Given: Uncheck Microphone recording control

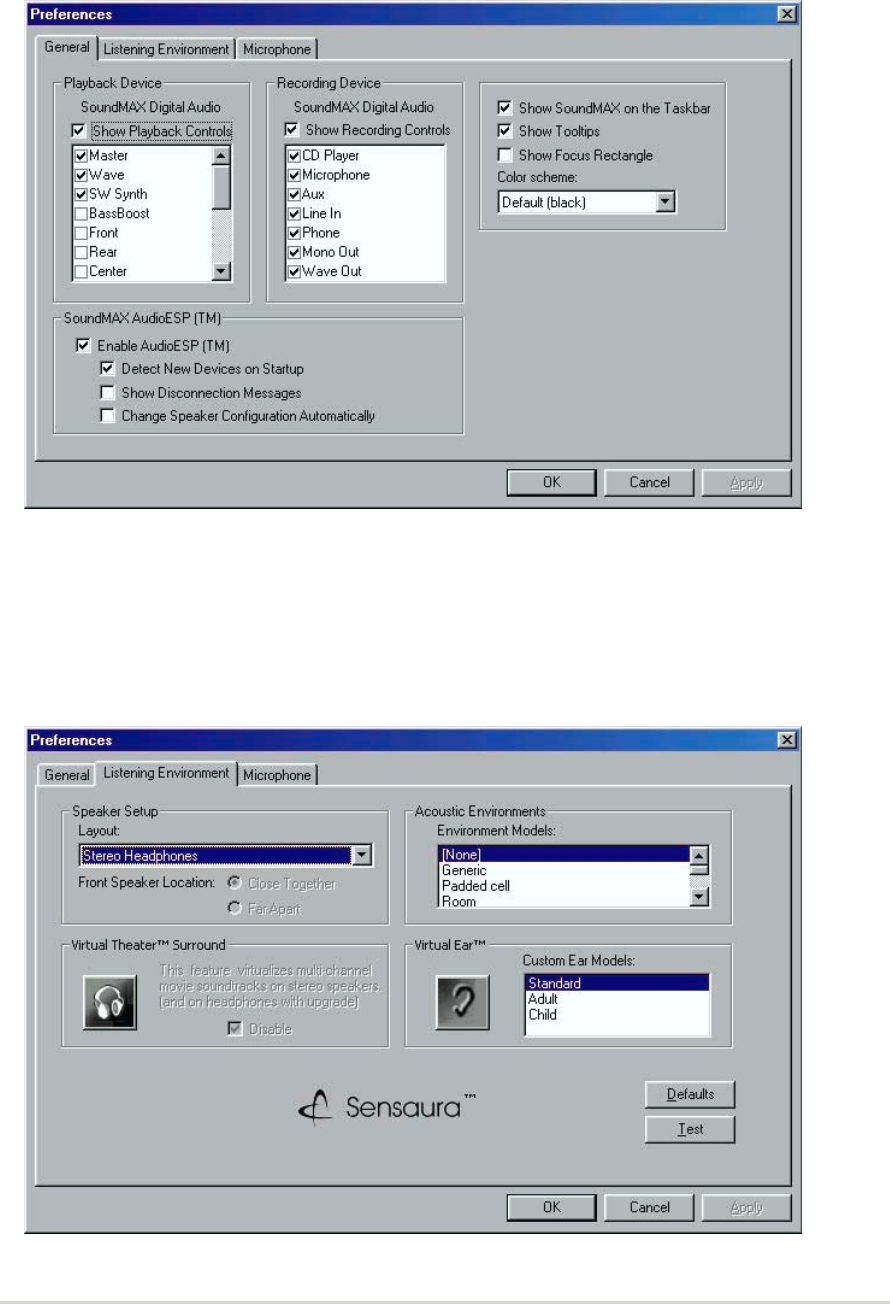Looking at the screenshot, I should 293,175.
